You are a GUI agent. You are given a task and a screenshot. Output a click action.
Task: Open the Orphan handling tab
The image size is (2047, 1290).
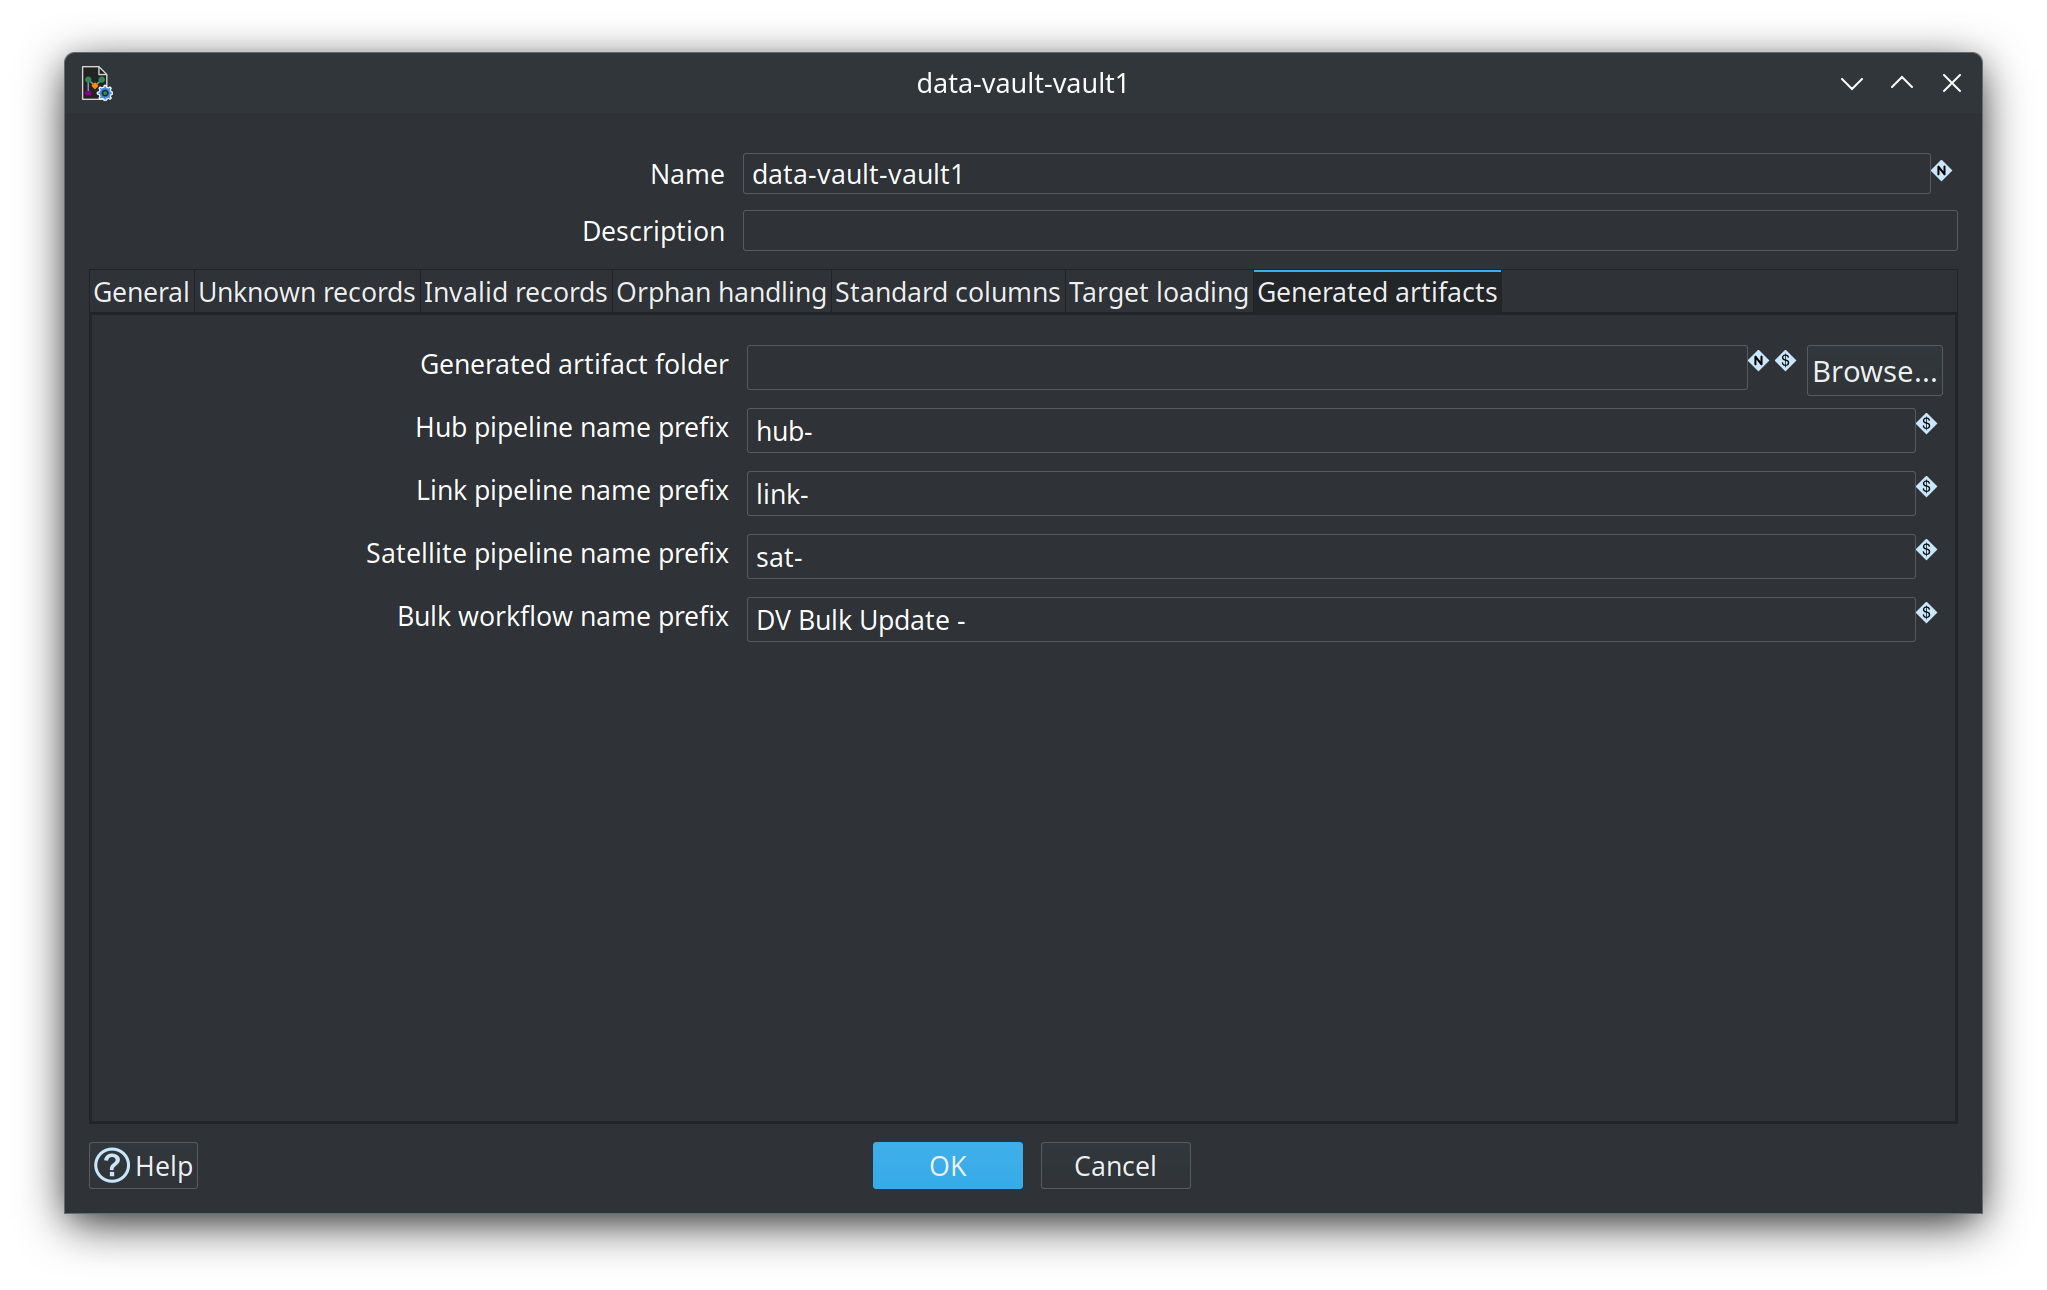(721, 292)
